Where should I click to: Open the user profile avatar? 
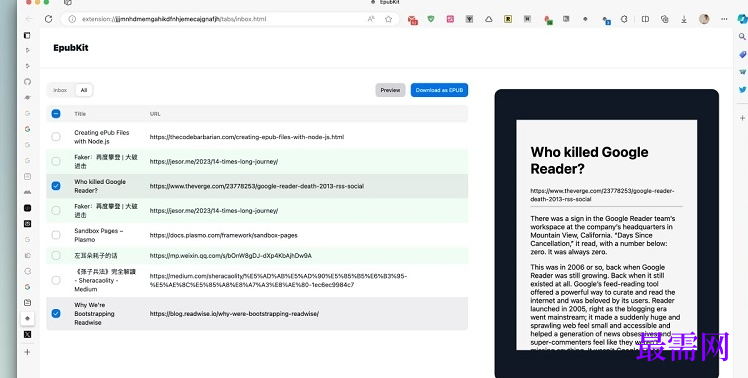pos(704,19)
